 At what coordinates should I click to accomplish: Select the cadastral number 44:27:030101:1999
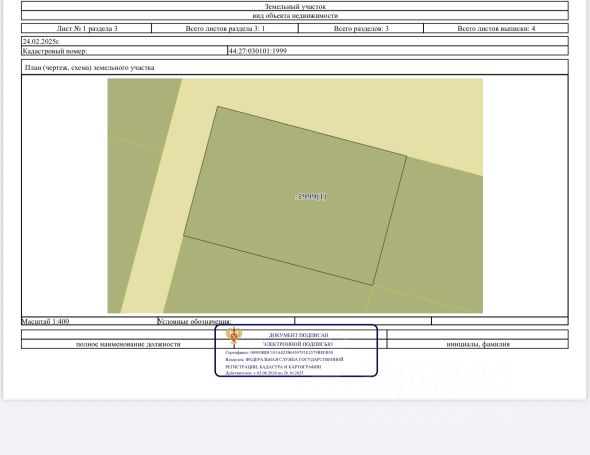coord(258,51)
